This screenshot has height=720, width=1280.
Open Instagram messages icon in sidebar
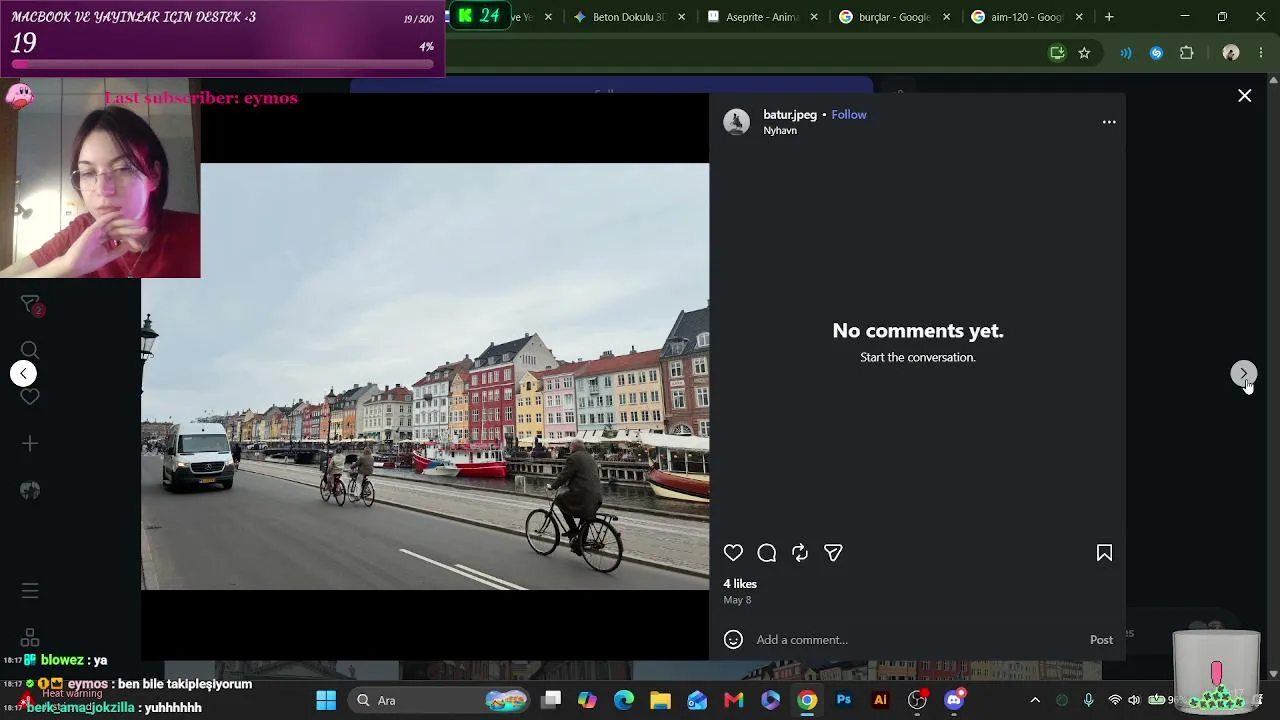tap(30, 305)
